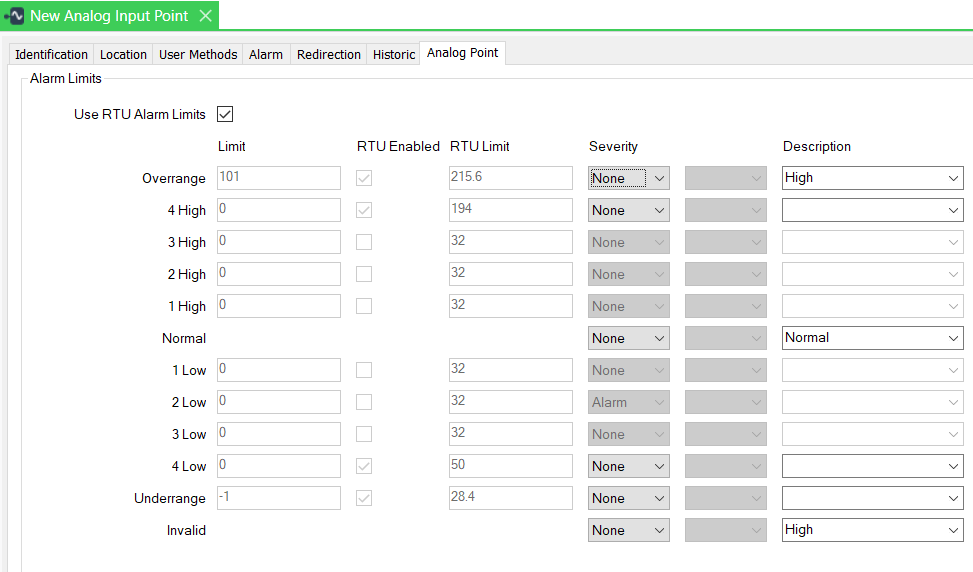Expand the Overrange Description dropdown
Image resolution: width=973 pixels, height=572 pixels.
click(872, 178)
